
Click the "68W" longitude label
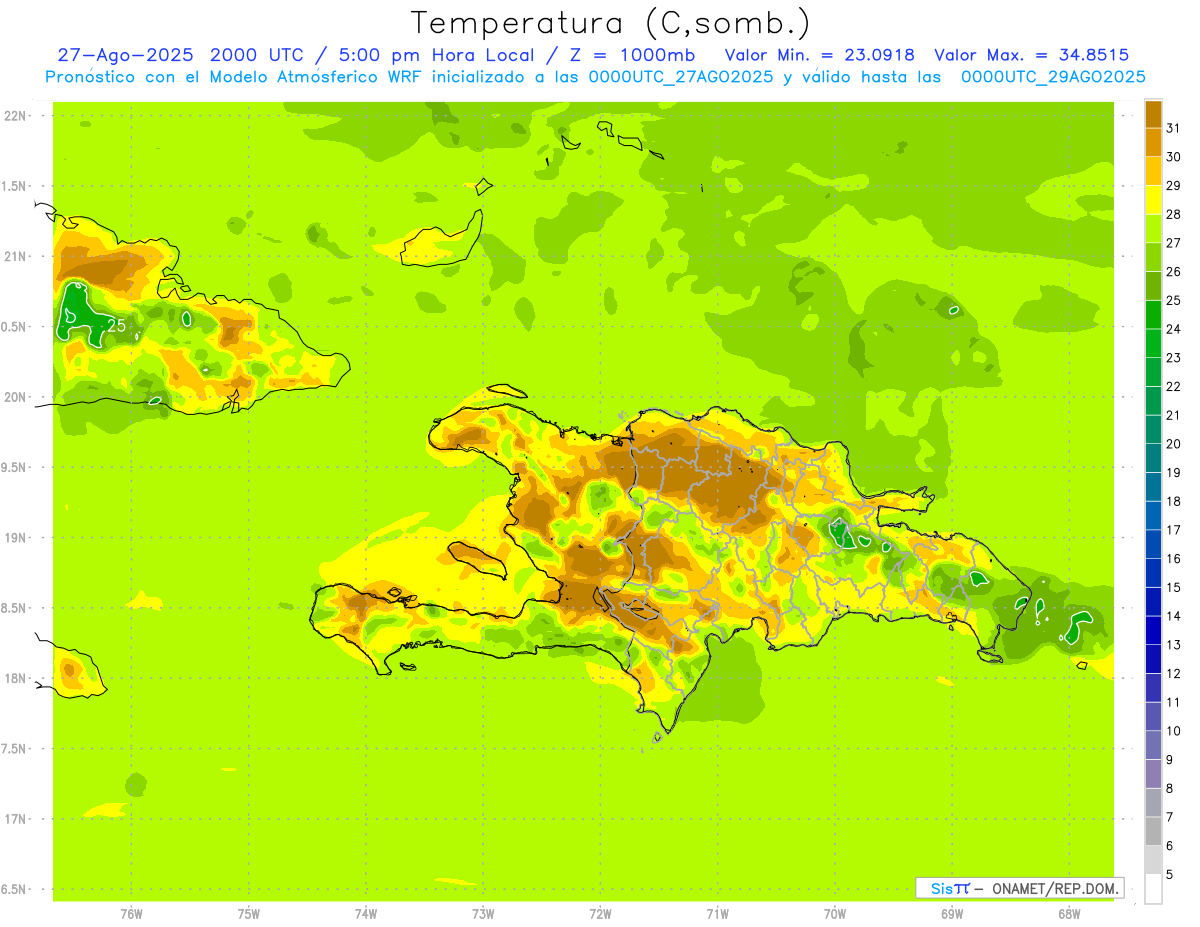pyautogui.click(x=1069, y=913)
